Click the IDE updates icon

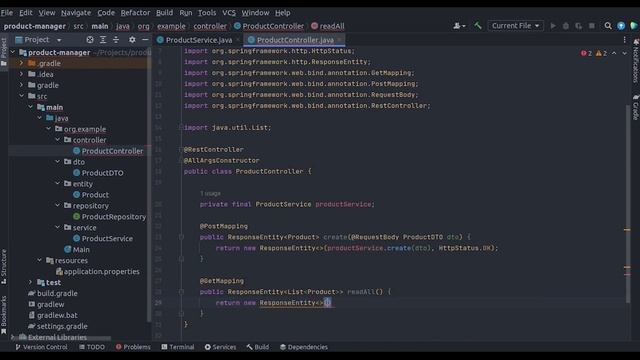621,26
